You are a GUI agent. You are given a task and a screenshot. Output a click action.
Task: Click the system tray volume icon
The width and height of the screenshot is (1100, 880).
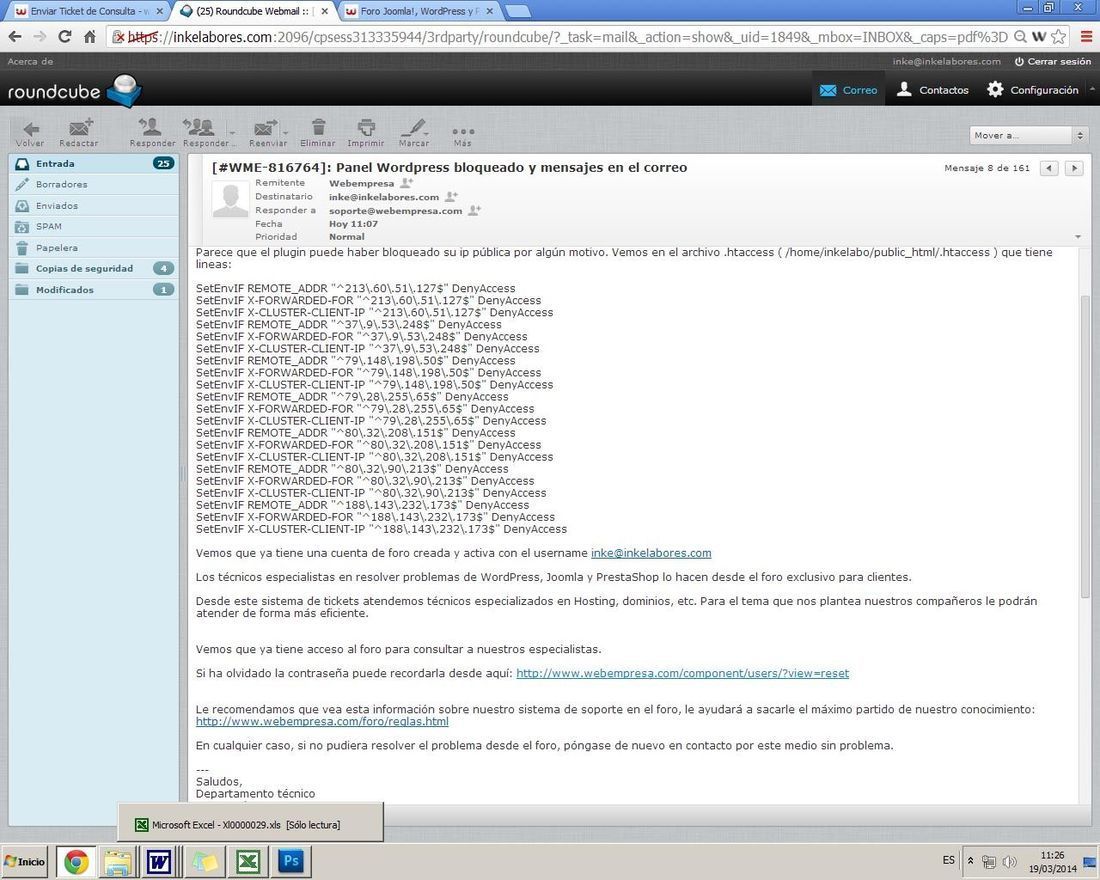coord(1010,862)
